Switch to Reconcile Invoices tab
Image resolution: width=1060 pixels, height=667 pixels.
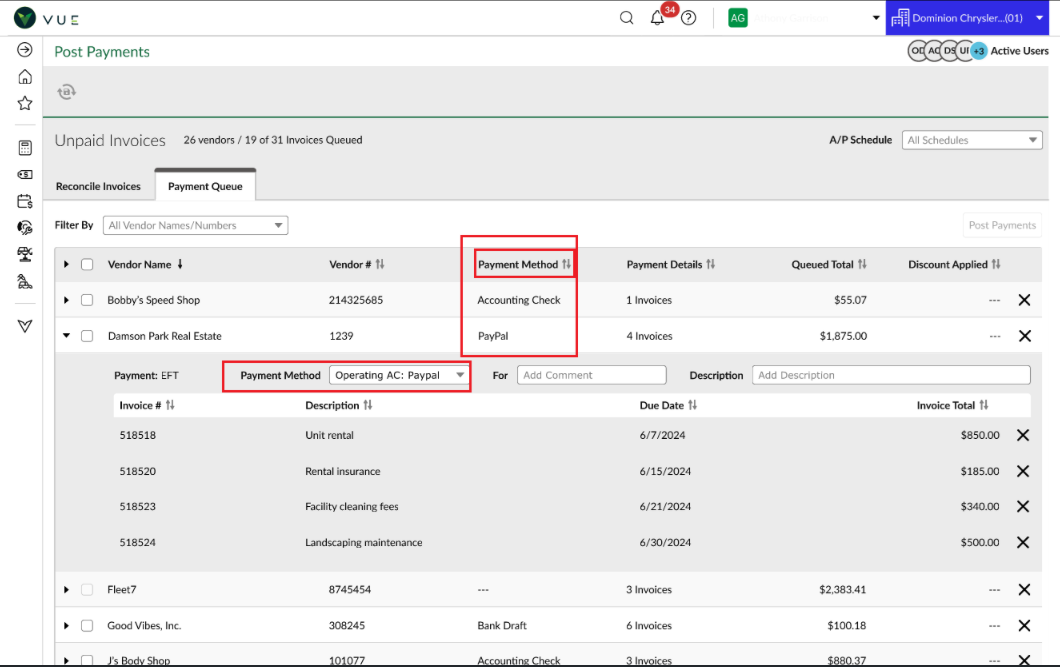tap(98, 186)
